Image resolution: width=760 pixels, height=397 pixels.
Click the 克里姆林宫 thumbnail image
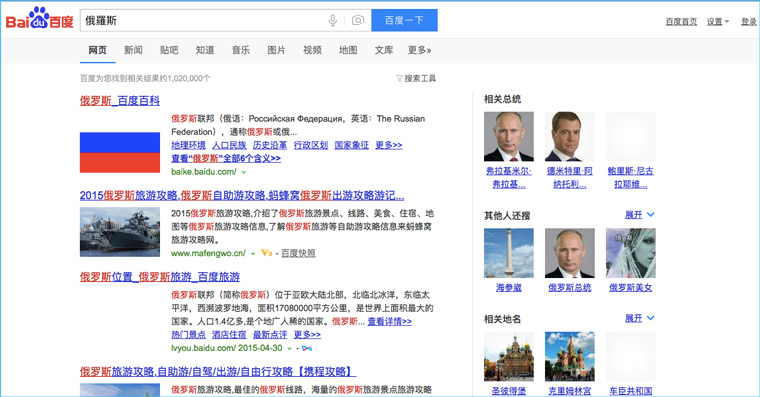570,357
